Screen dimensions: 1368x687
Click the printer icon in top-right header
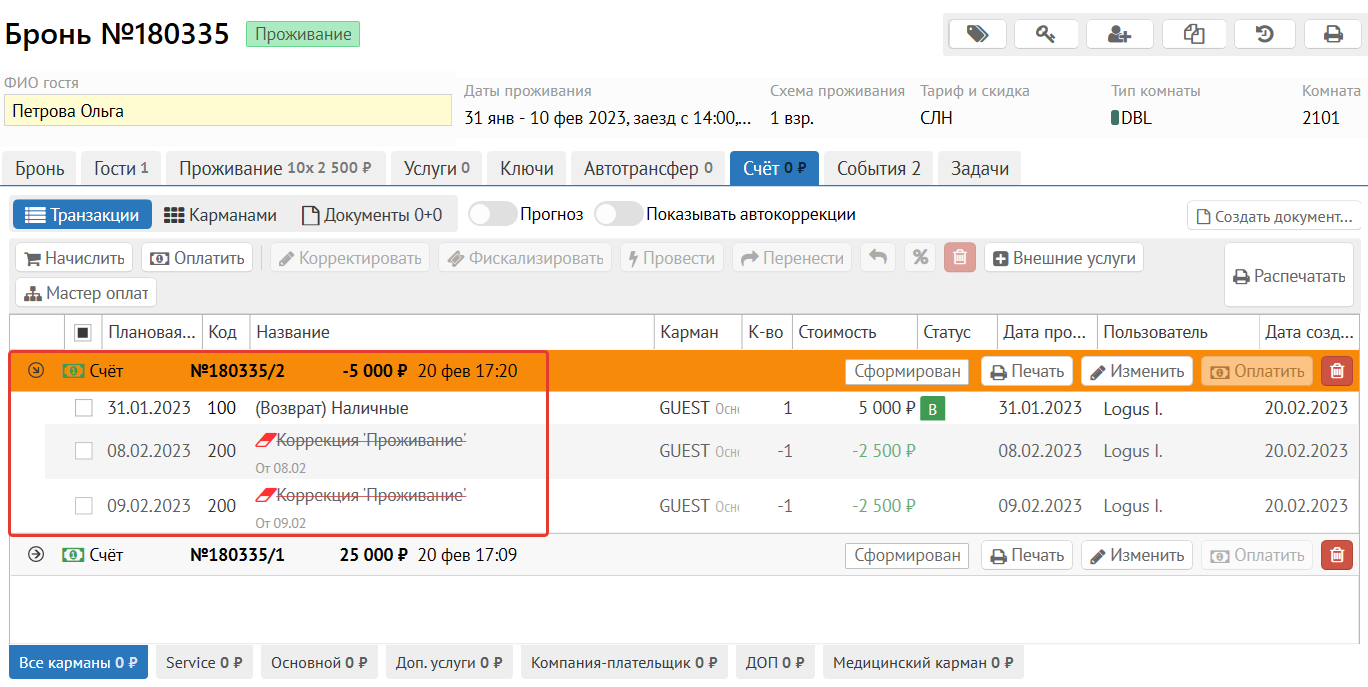tap(1333, 34)
